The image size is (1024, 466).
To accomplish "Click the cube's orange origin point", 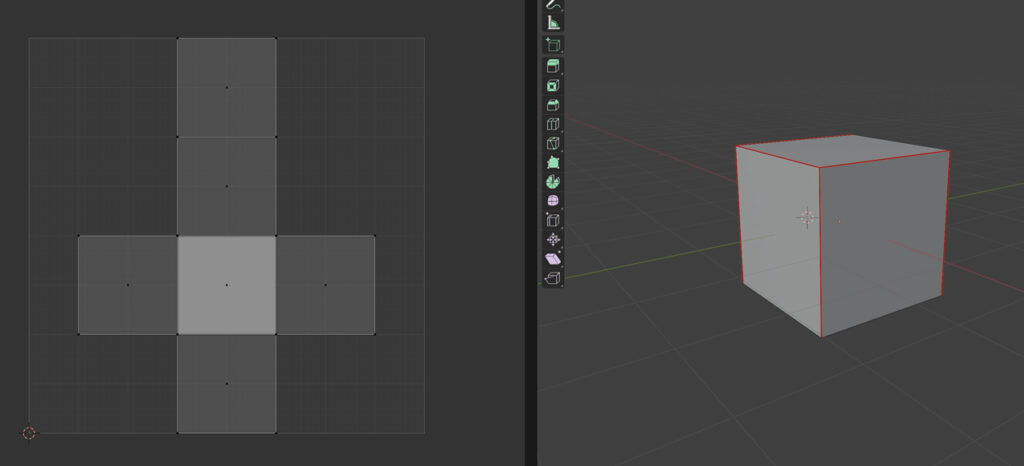I will [840, 221].
